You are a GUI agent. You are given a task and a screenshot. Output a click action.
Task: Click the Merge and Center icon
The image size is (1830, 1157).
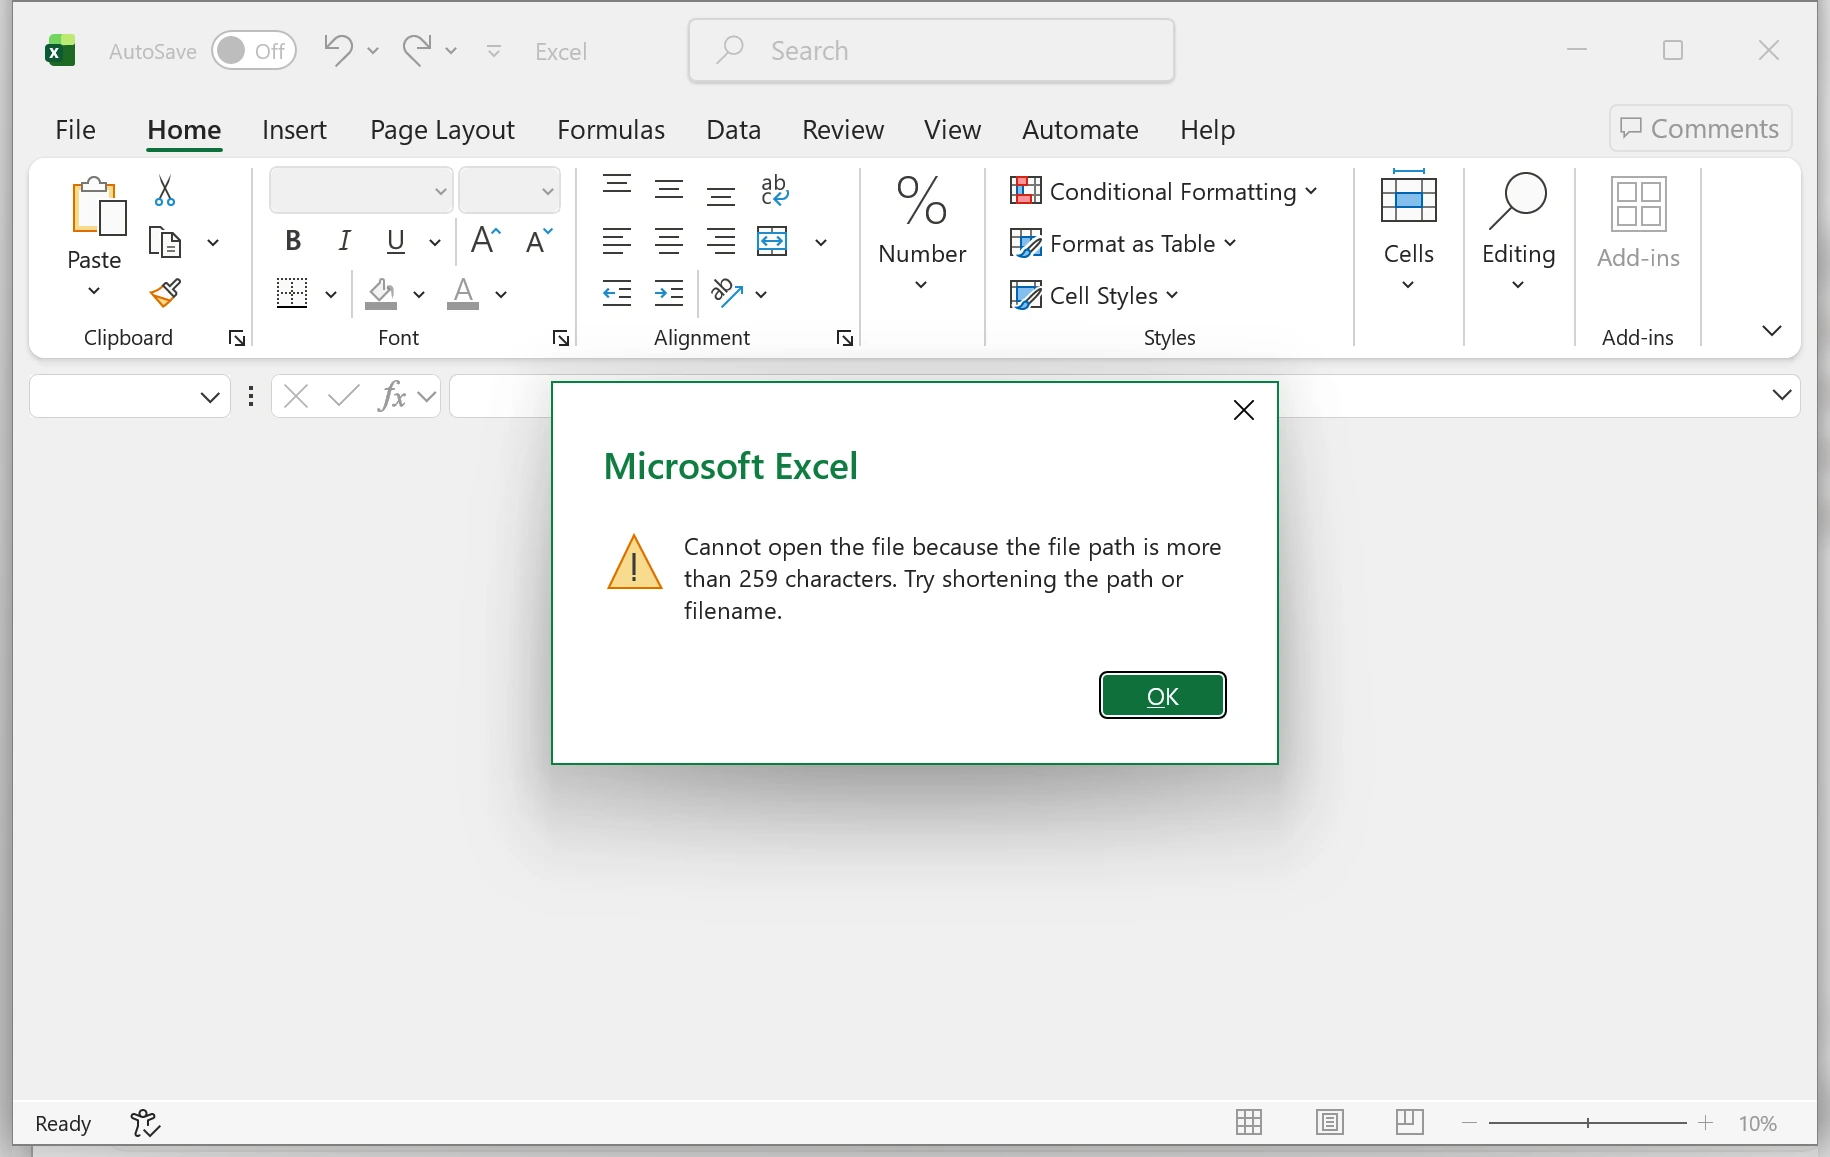pos(772,241)
